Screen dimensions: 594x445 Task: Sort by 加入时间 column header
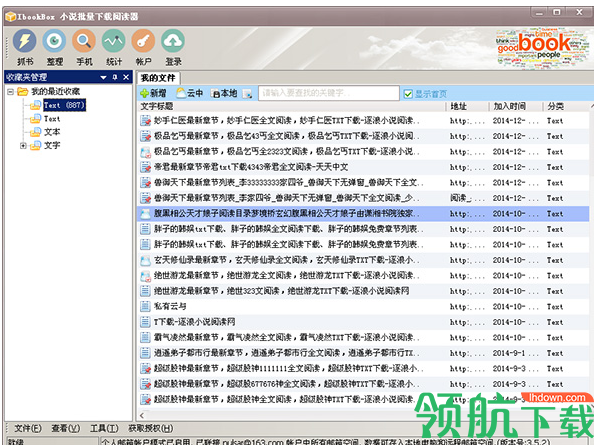pyautogui.click(x=509, y=106)
